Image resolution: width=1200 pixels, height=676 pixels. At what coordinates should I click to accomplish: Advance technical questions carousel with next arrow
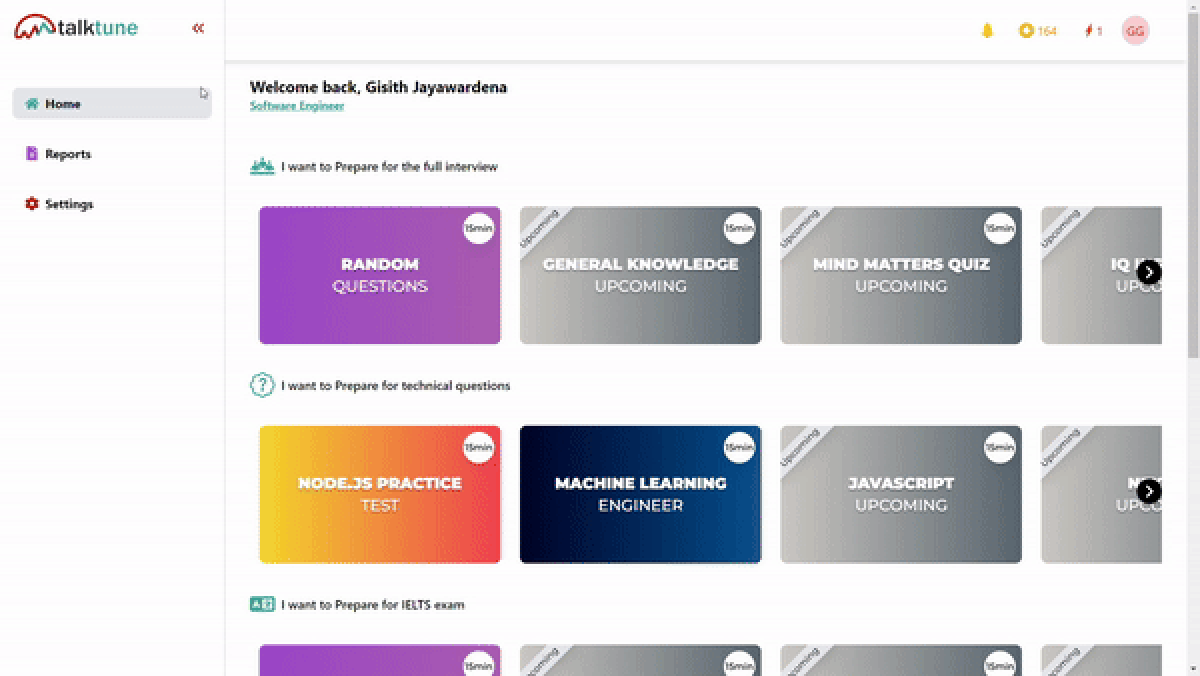[x=1149, y=491]
